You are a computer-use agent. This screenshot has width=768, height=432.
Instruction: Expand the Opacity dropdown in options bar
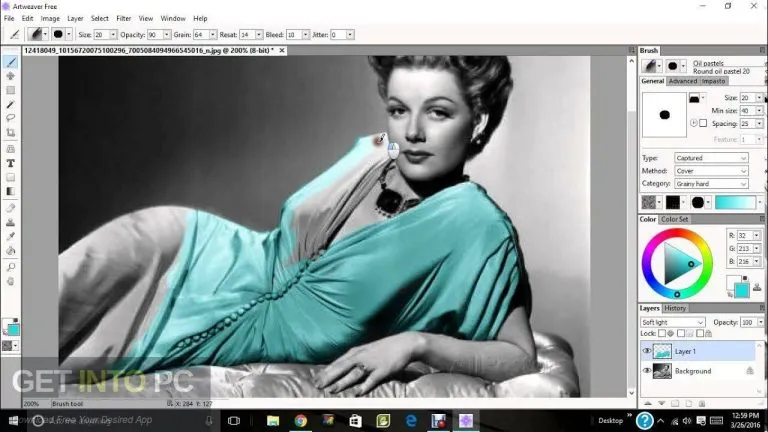tap(167, 35)
